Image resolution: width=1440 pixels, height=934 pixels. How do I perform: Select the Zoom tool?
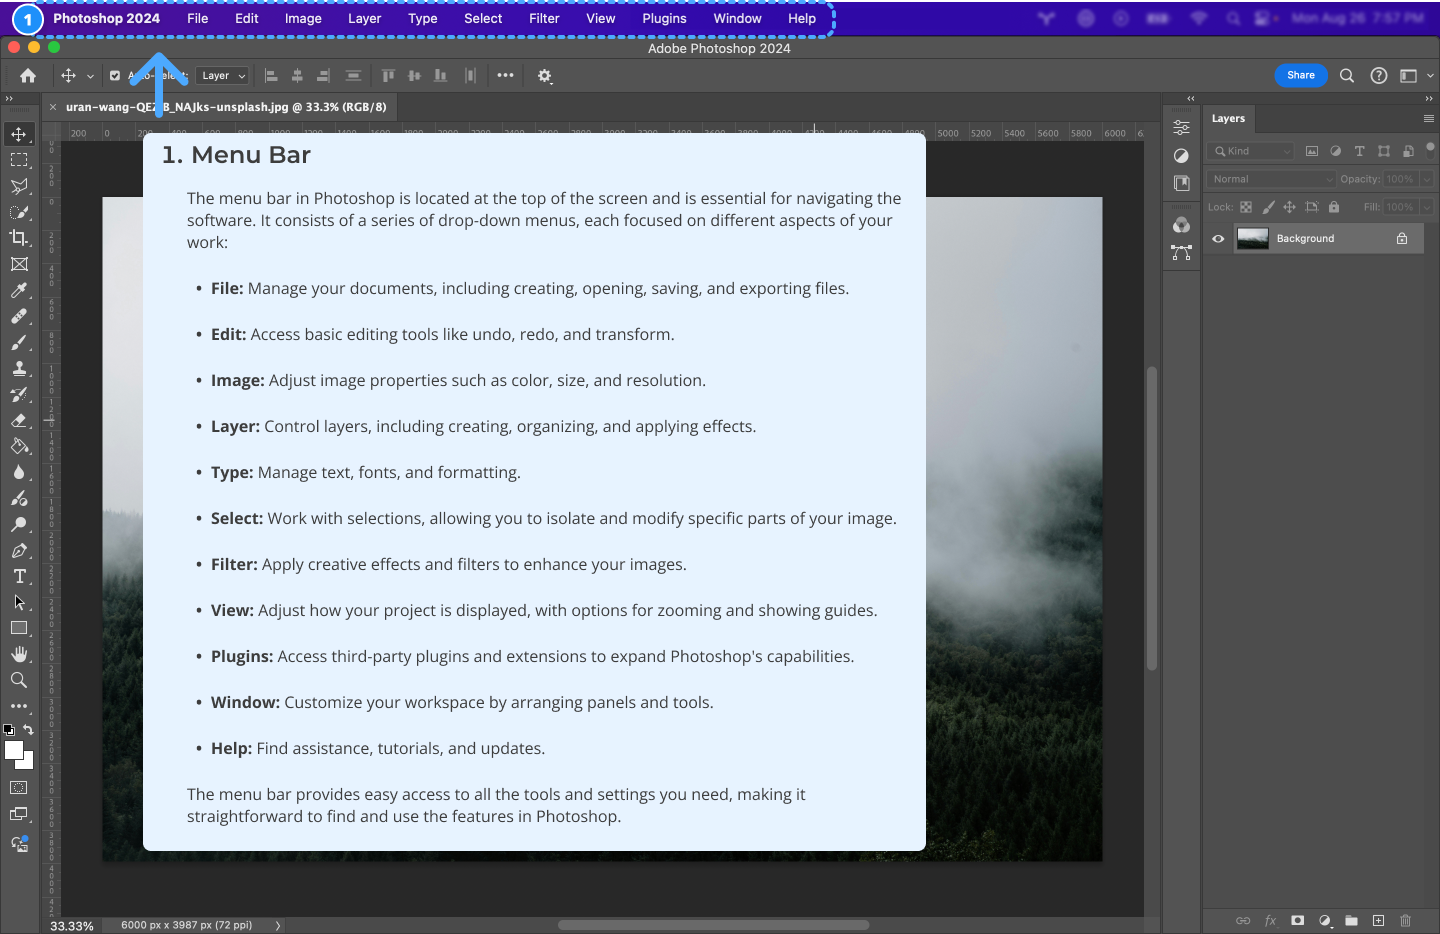tap(19, 680)
